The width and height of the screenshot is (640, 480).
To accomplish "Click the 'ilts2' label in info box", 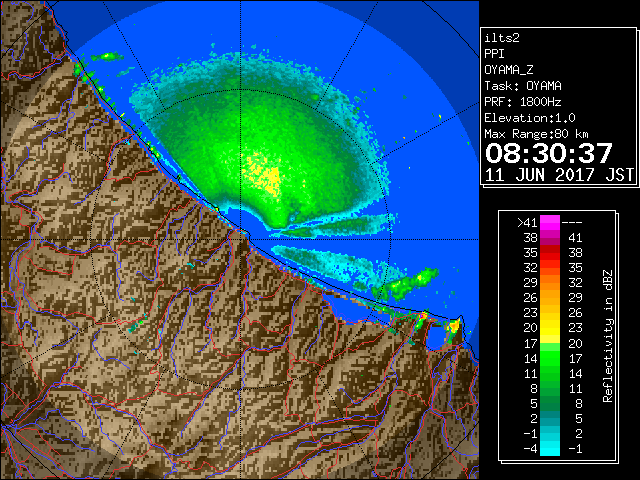I will click(x=502, y=38).
